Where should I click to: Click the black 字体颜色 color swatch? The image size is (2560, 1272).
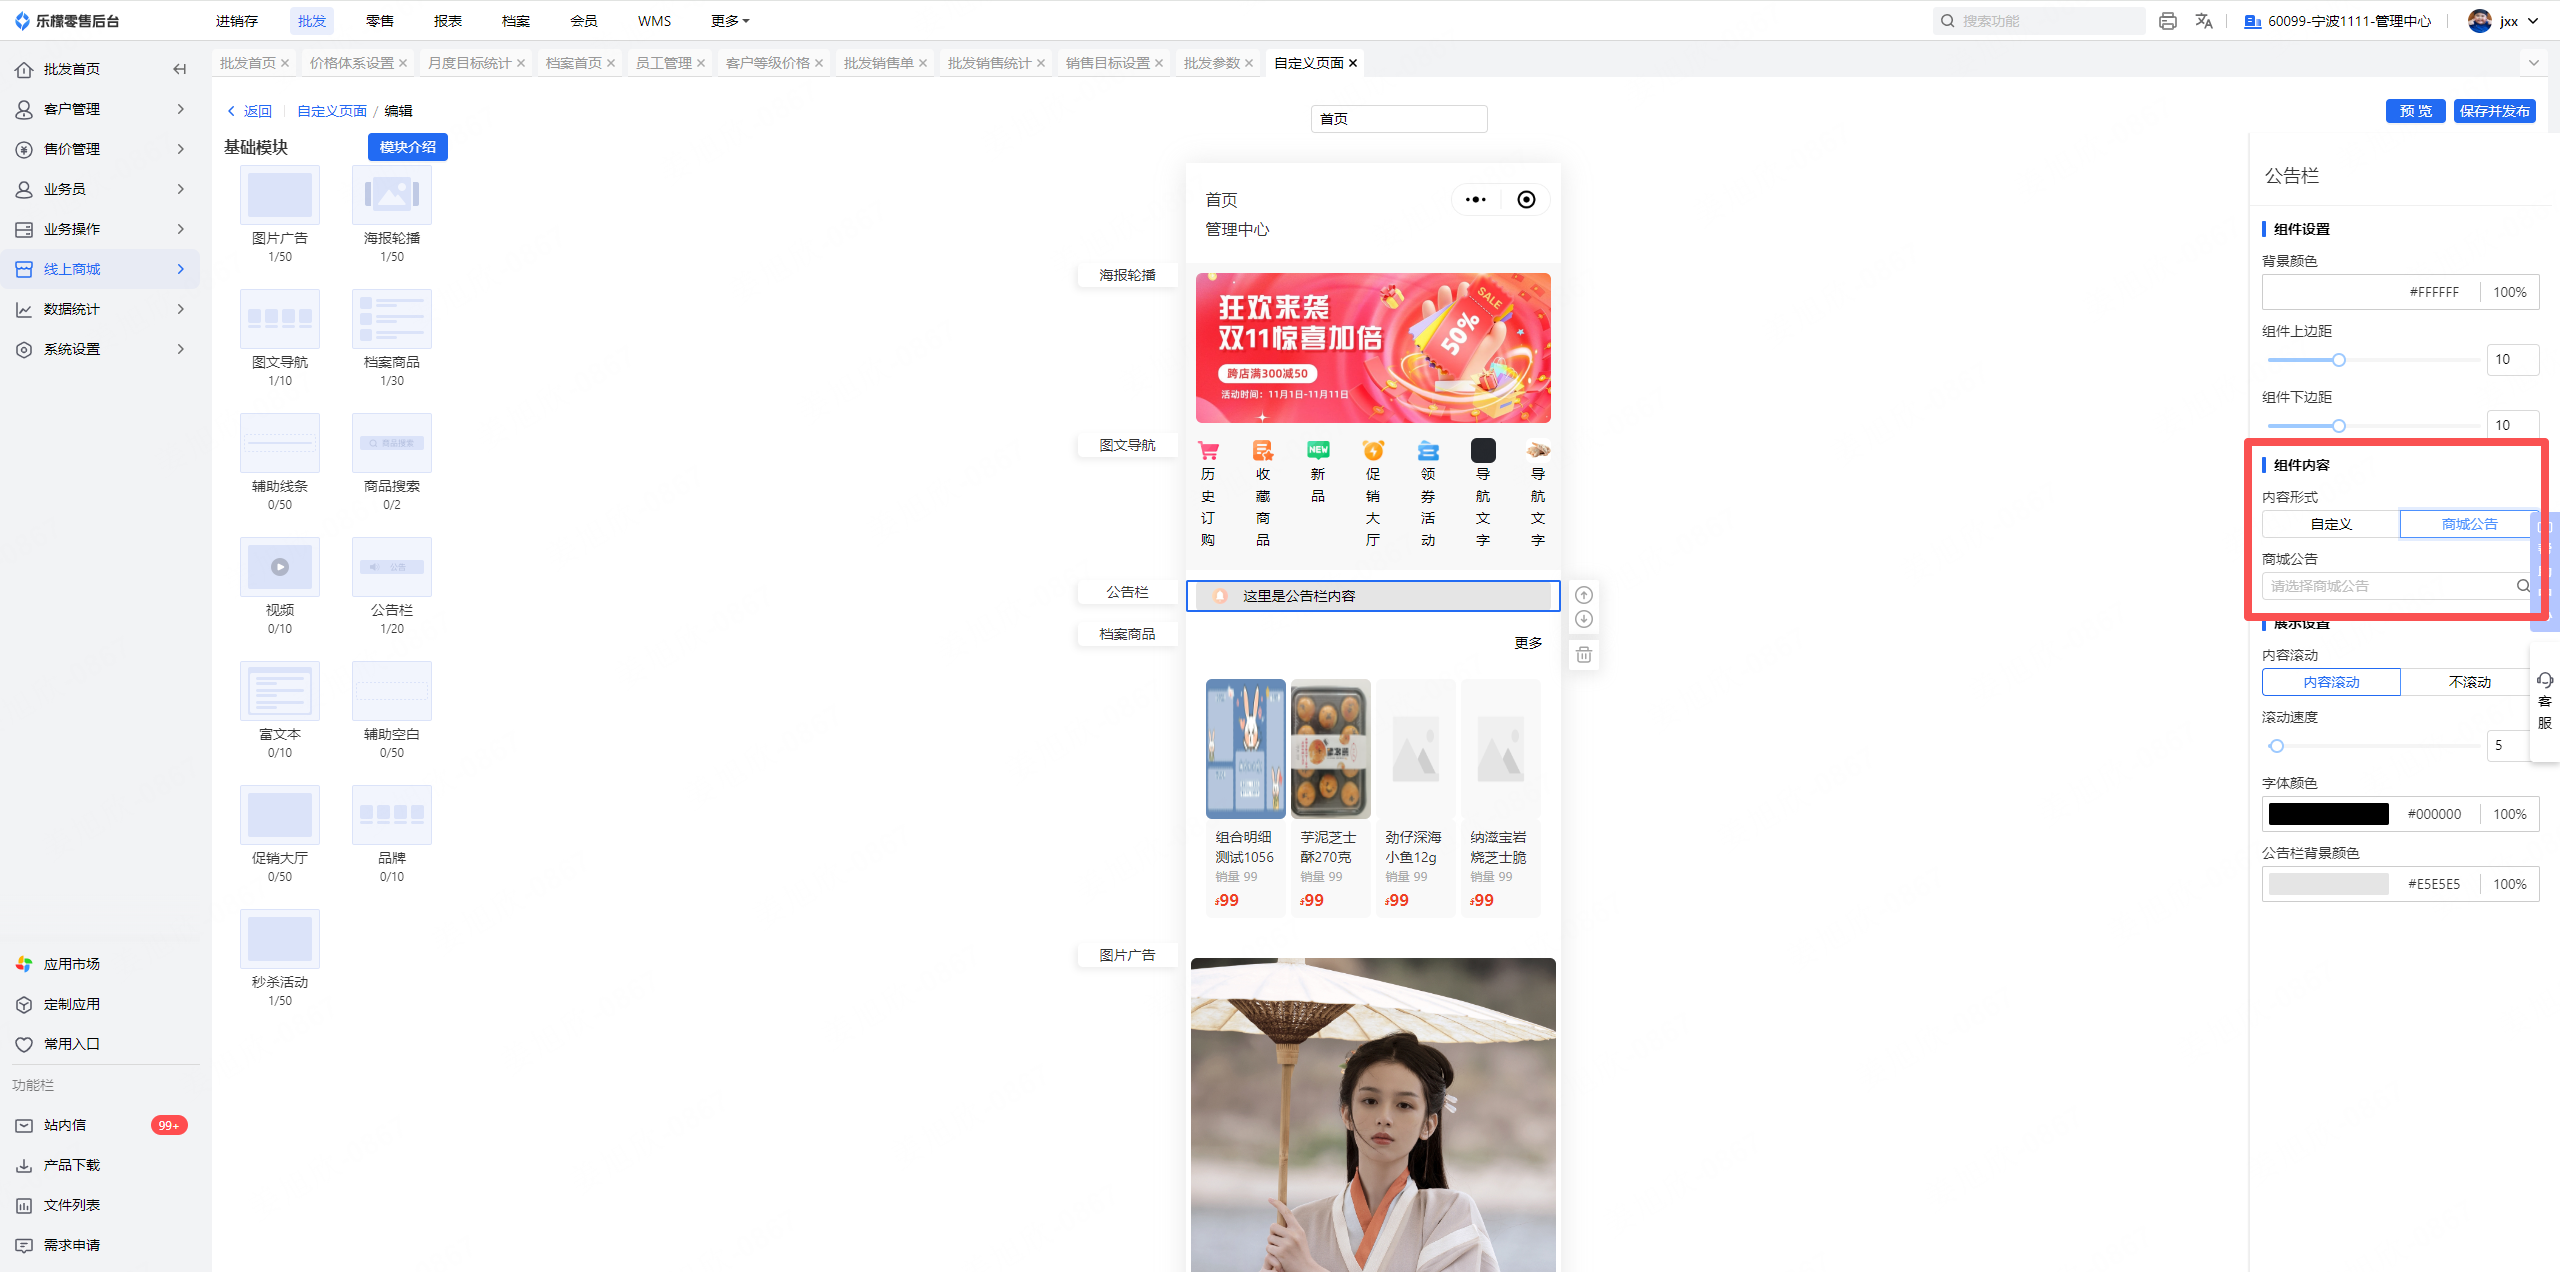coord(2328,814)
